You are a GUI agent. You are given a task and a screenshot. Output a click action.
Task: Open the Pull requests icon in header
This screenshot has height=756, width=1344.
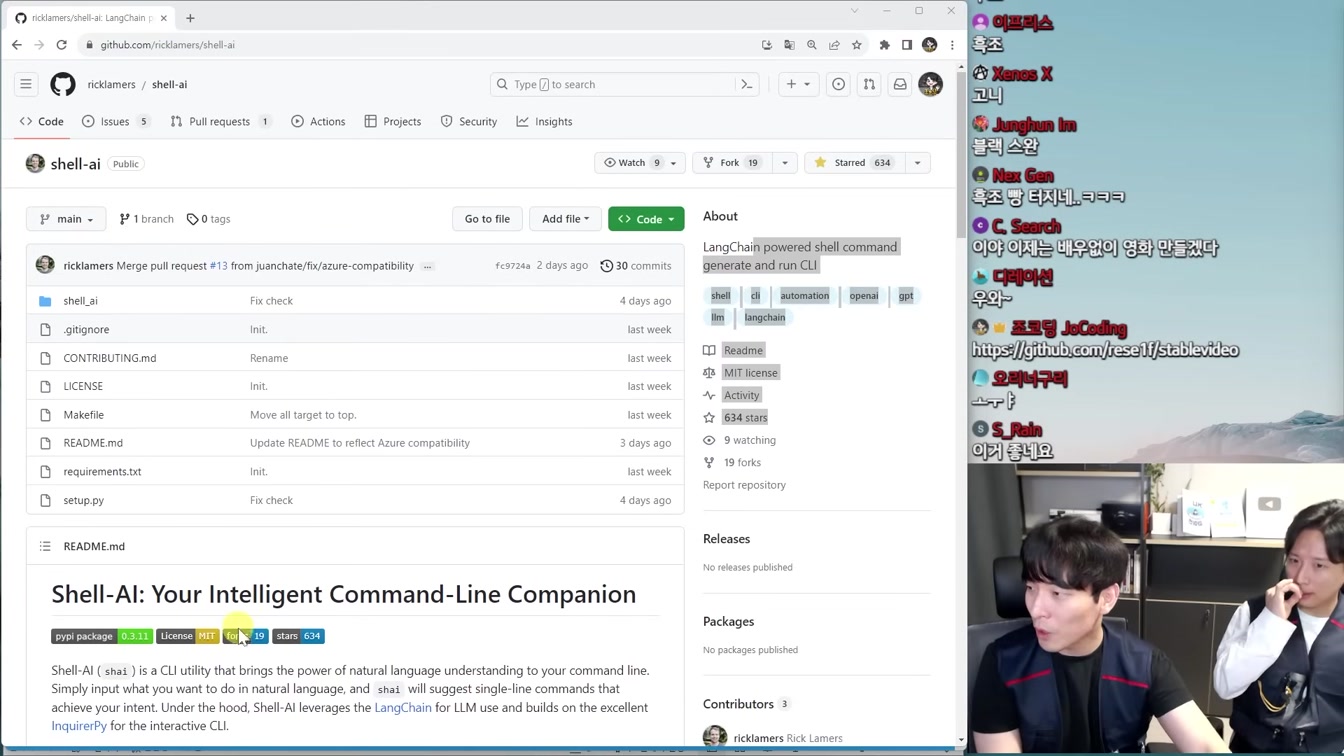point(869,84)
